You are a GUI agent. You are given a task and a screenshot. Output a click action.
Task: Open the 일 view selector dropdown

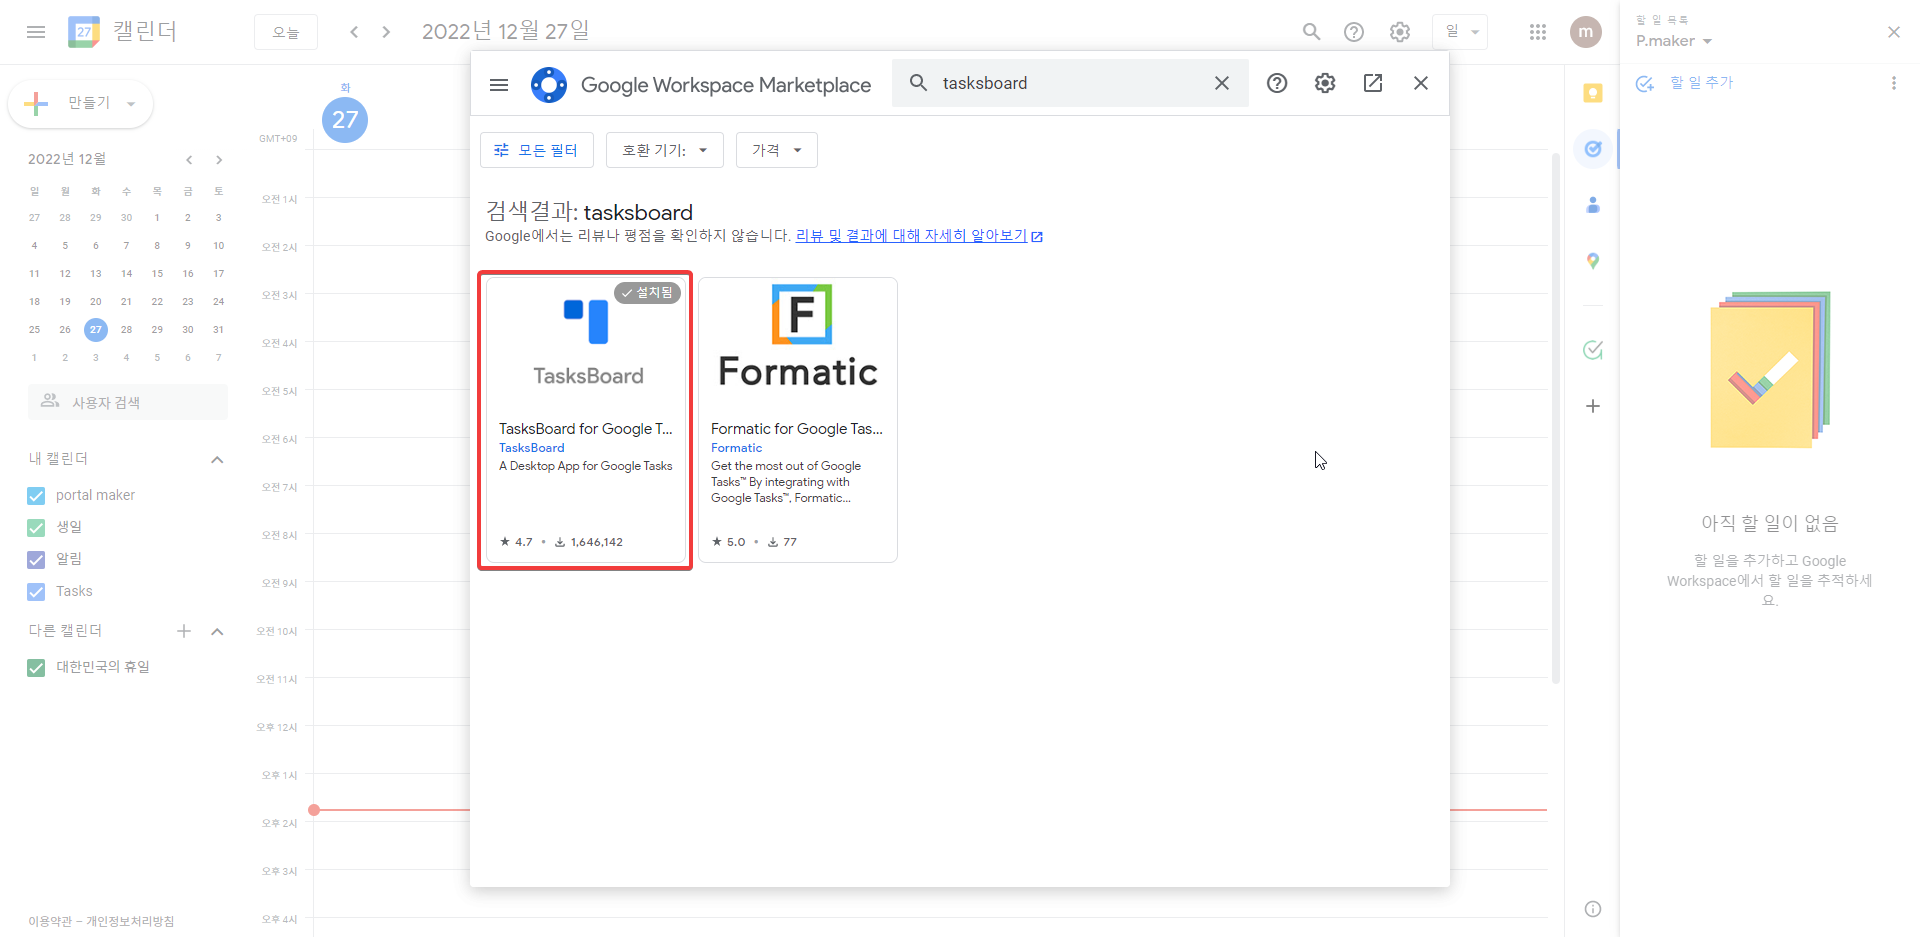(1460, 32)
